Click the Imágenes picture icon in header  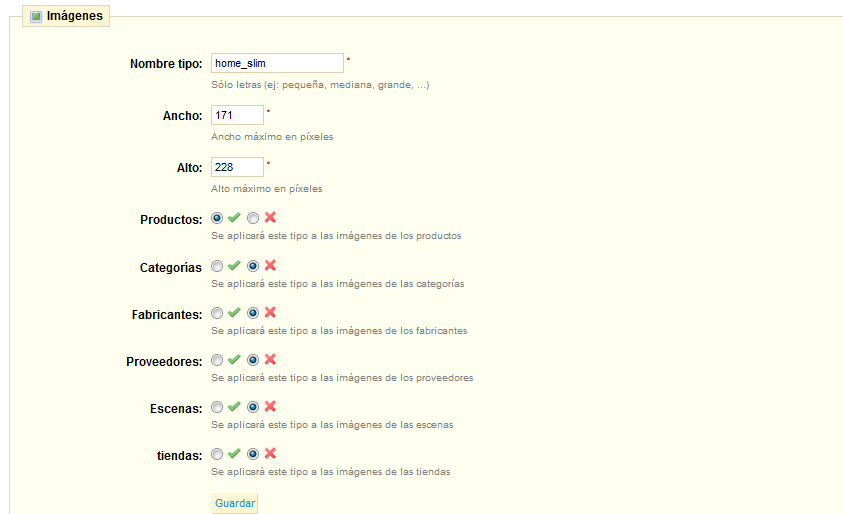[36, 16]
